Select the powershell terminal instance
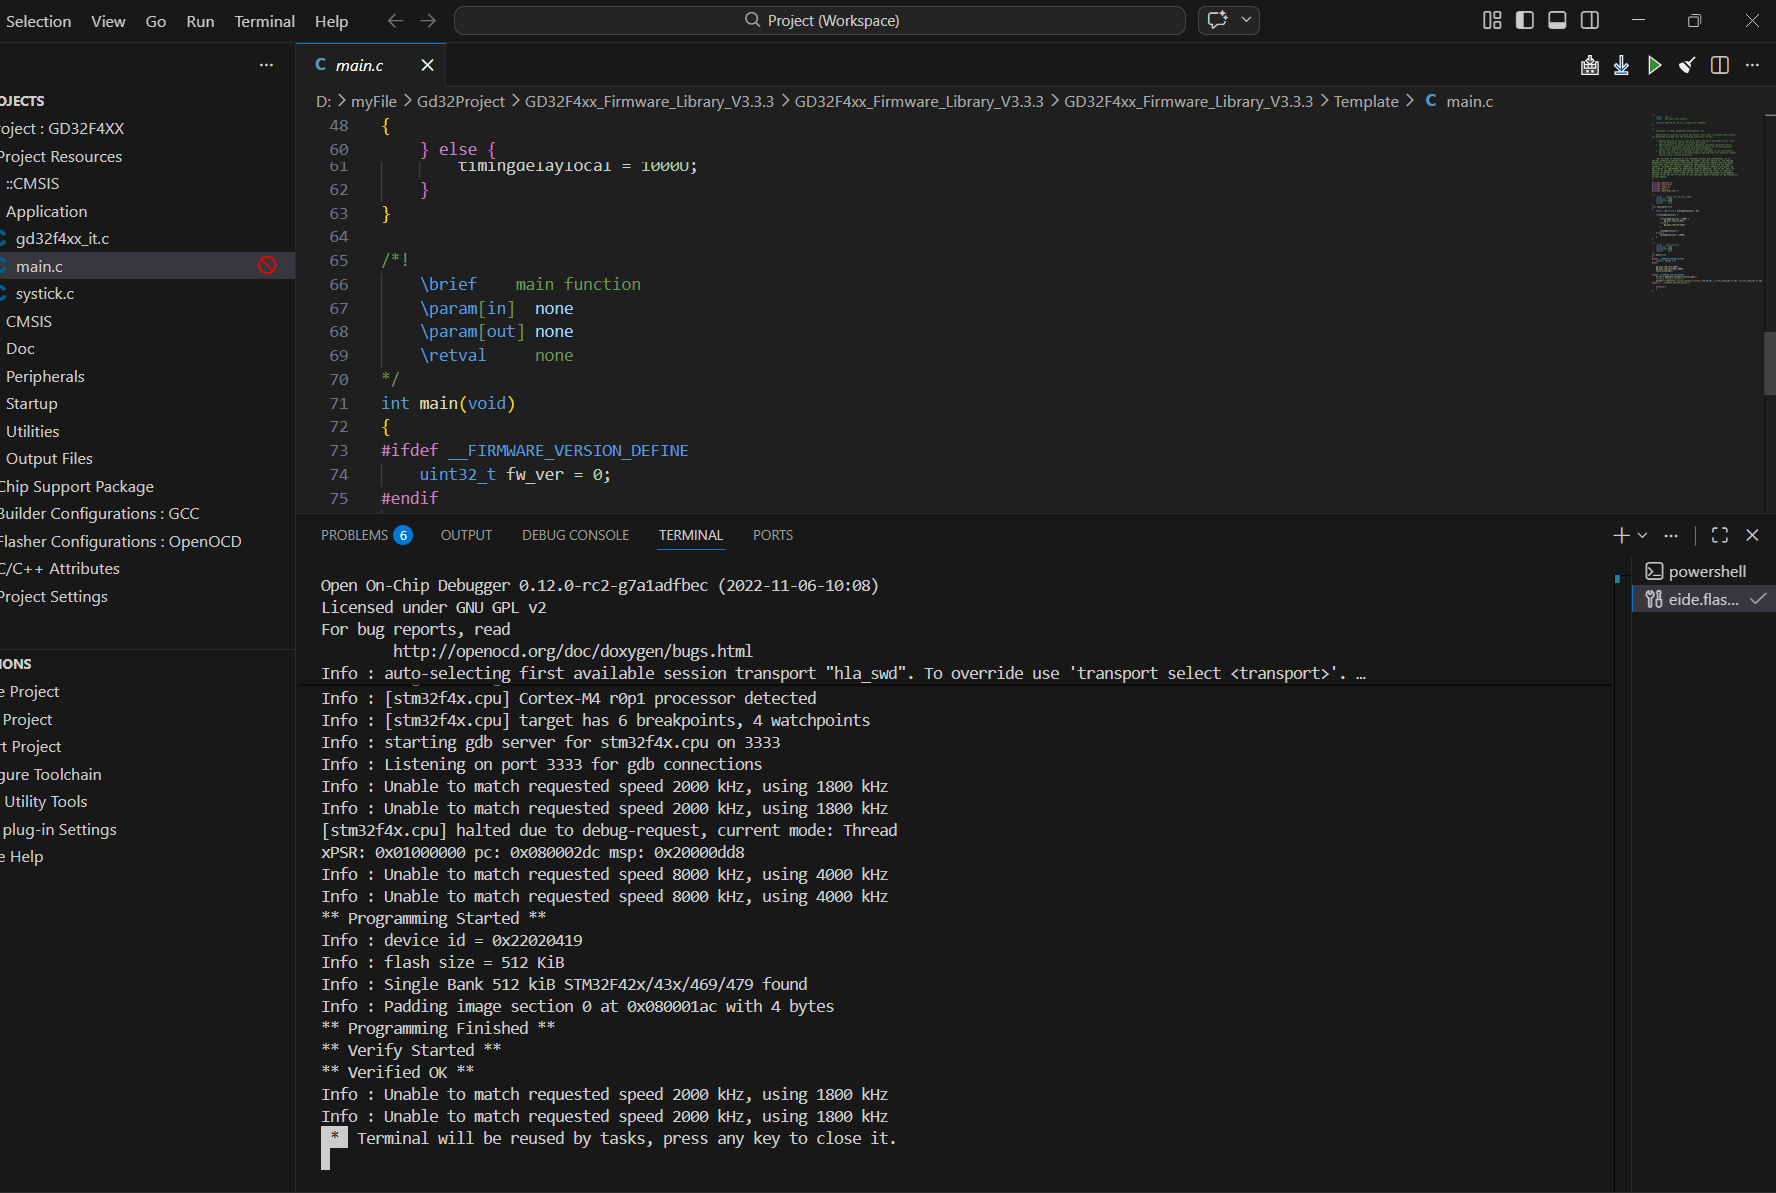Image resolution: width=1776 pixels, height=1193 pixels. (1703, 571)
